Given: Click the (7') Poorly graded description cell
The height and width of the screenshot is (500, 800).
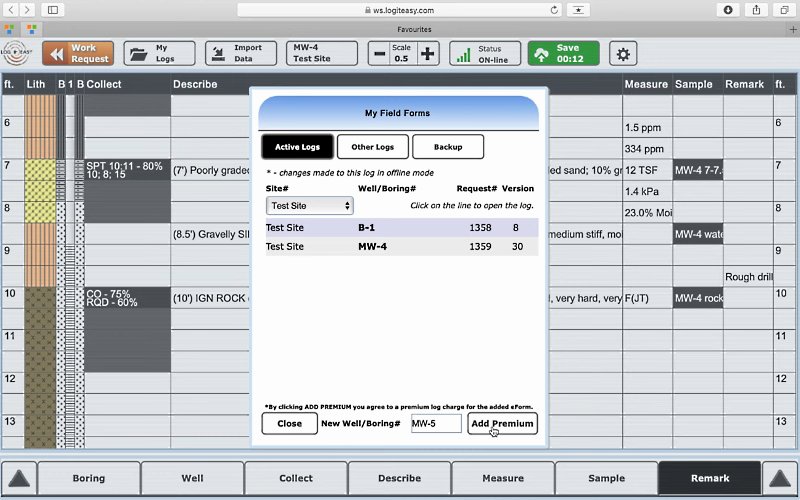Looking at the screenshot, I should pos(210,170).
